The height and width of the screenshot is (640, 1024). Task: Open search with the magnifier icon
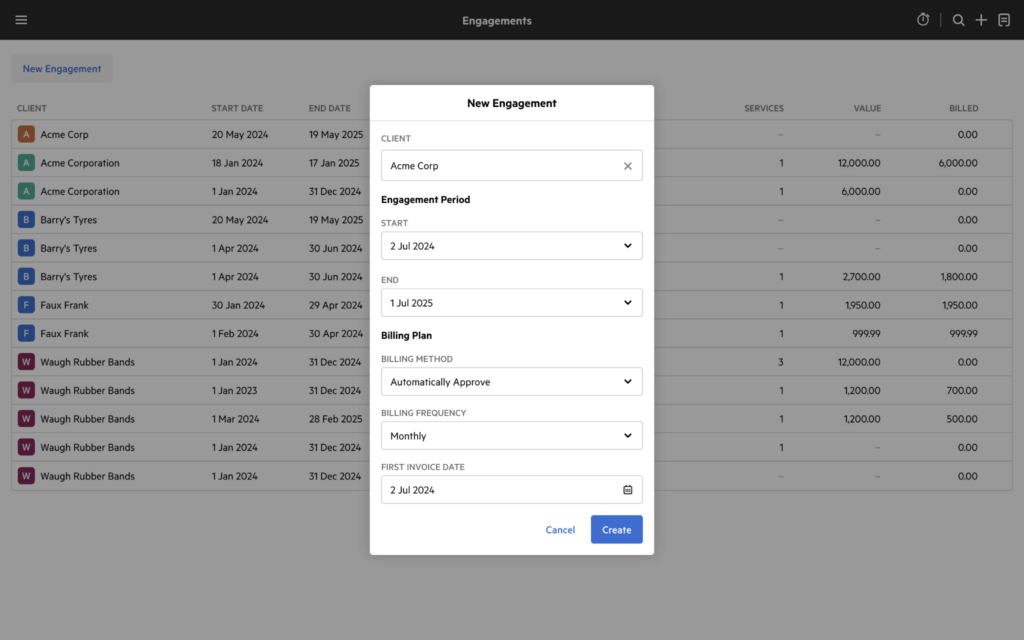[958, 20]
